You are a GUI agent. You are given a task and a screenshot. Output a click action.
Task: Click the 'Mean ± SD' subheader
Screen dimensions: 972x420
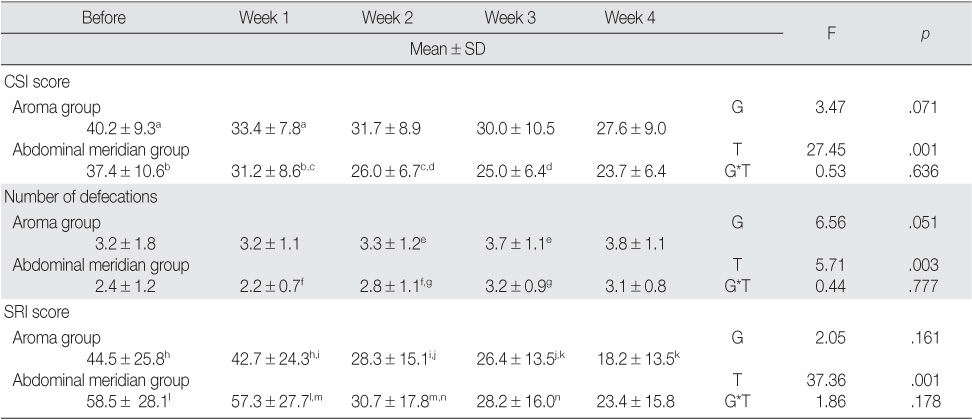tap(448, 50)
